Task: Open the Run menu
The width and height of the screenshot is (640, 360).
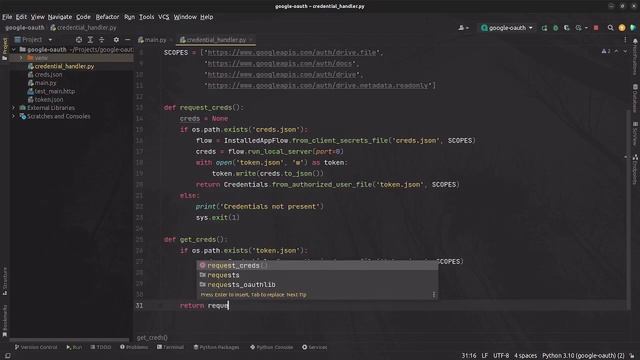Action: point(129,17)
